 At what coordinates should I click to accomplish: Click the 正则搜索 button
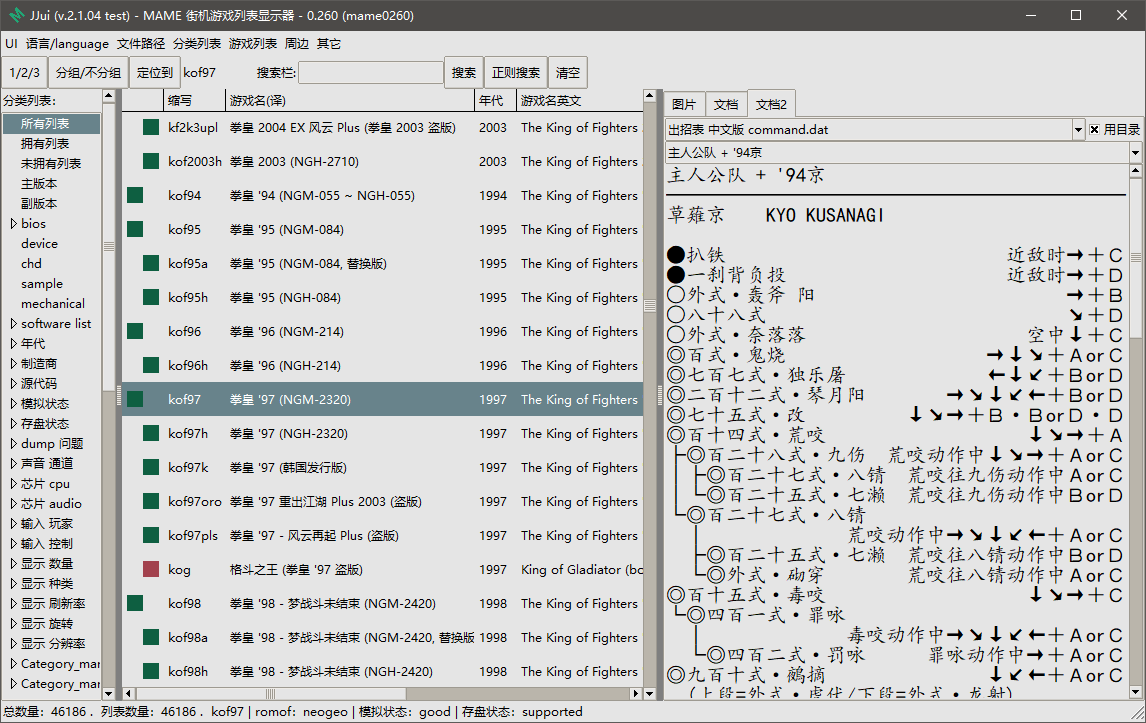516,72
